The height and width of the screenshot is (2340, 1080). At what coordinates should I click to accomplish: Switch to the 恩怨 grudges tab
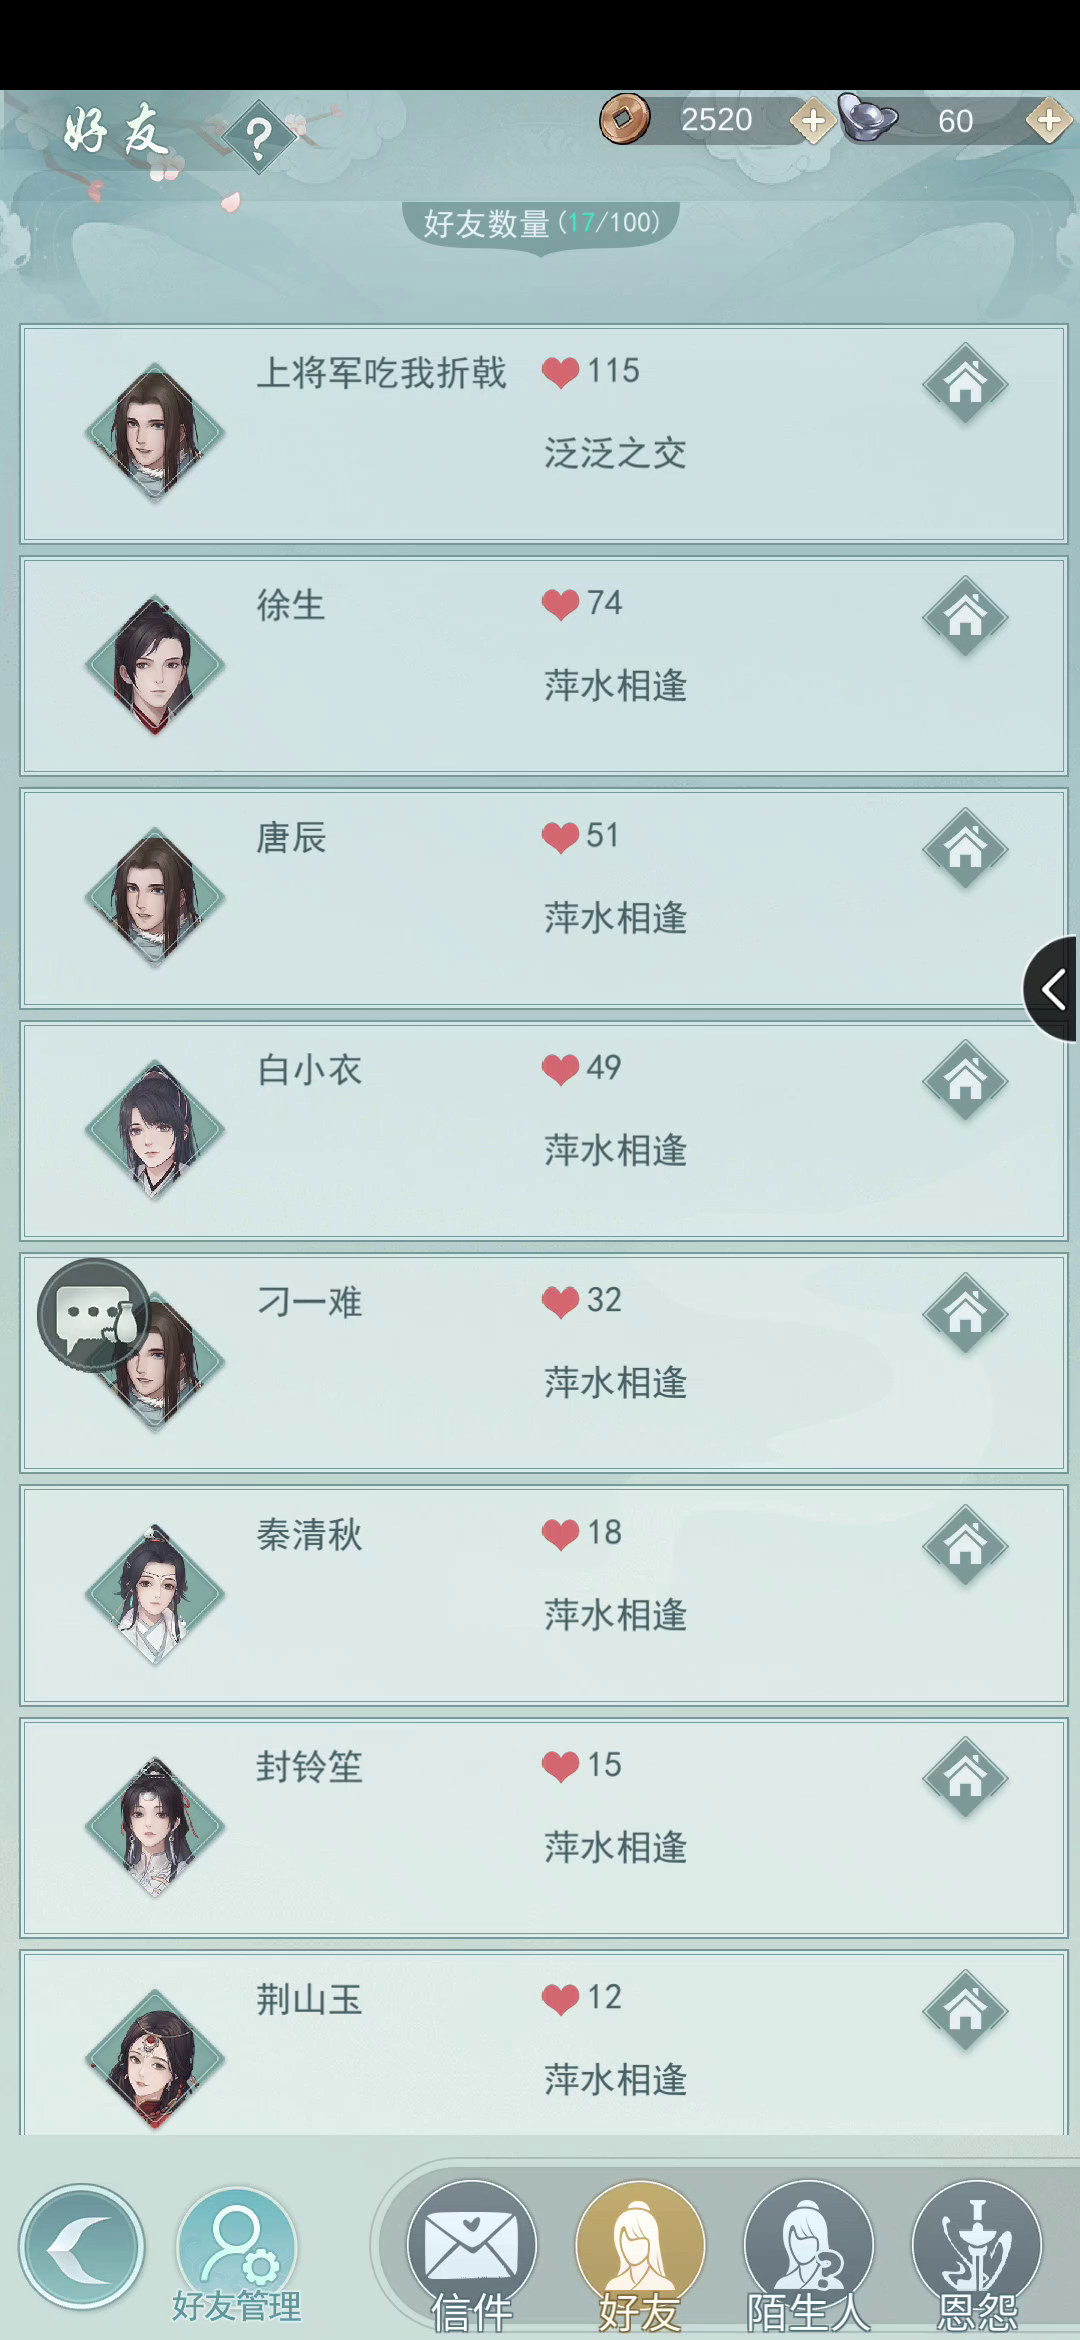[x=977, y=2254]
